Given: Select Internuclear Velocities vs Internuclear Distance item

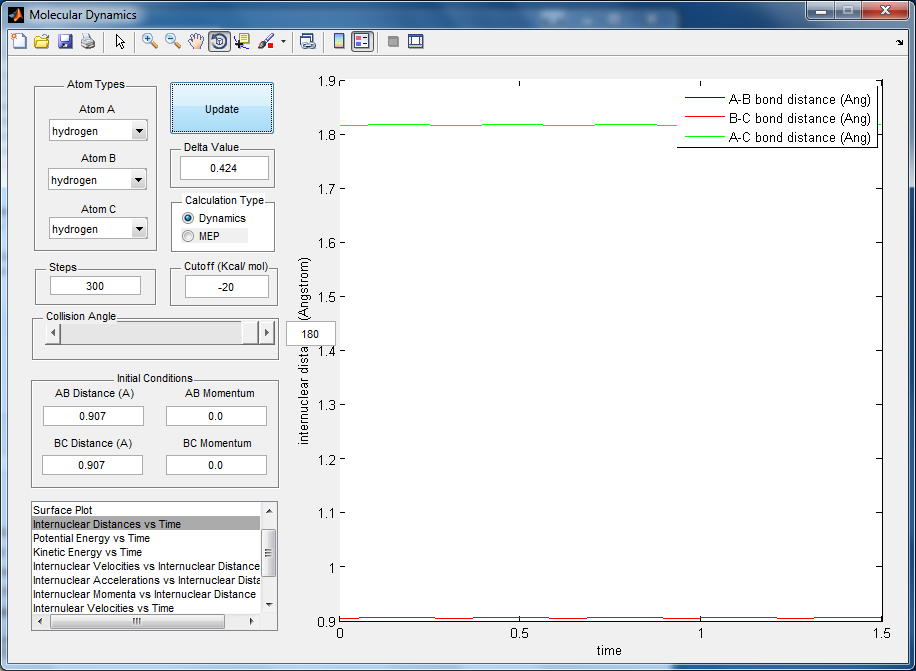Looking at the screenshot, I should point(146,566).
